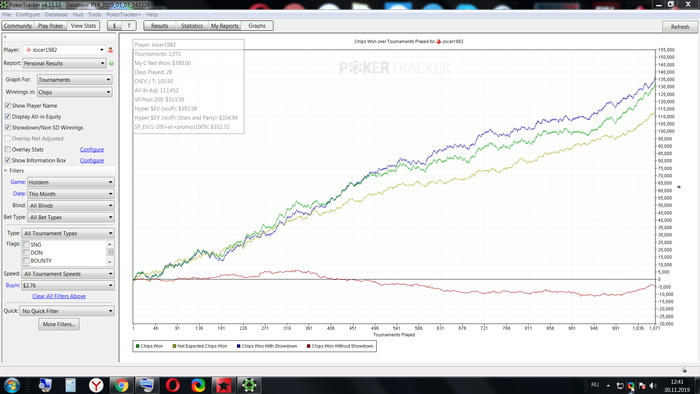Screen dimensions: 700x394
Task: Open the Yandex browser from taskbar
Action: pyautogui.click(x=96, y=385)
